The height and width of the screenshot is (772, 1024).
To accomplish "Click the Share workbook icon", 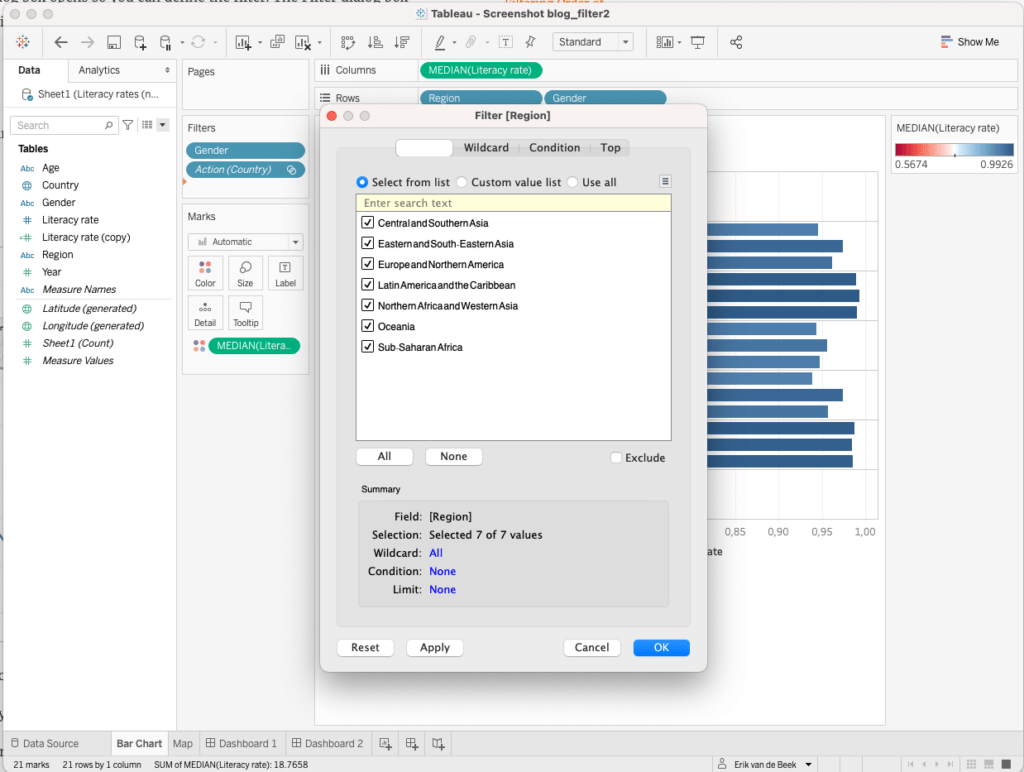I will (736, 42).
